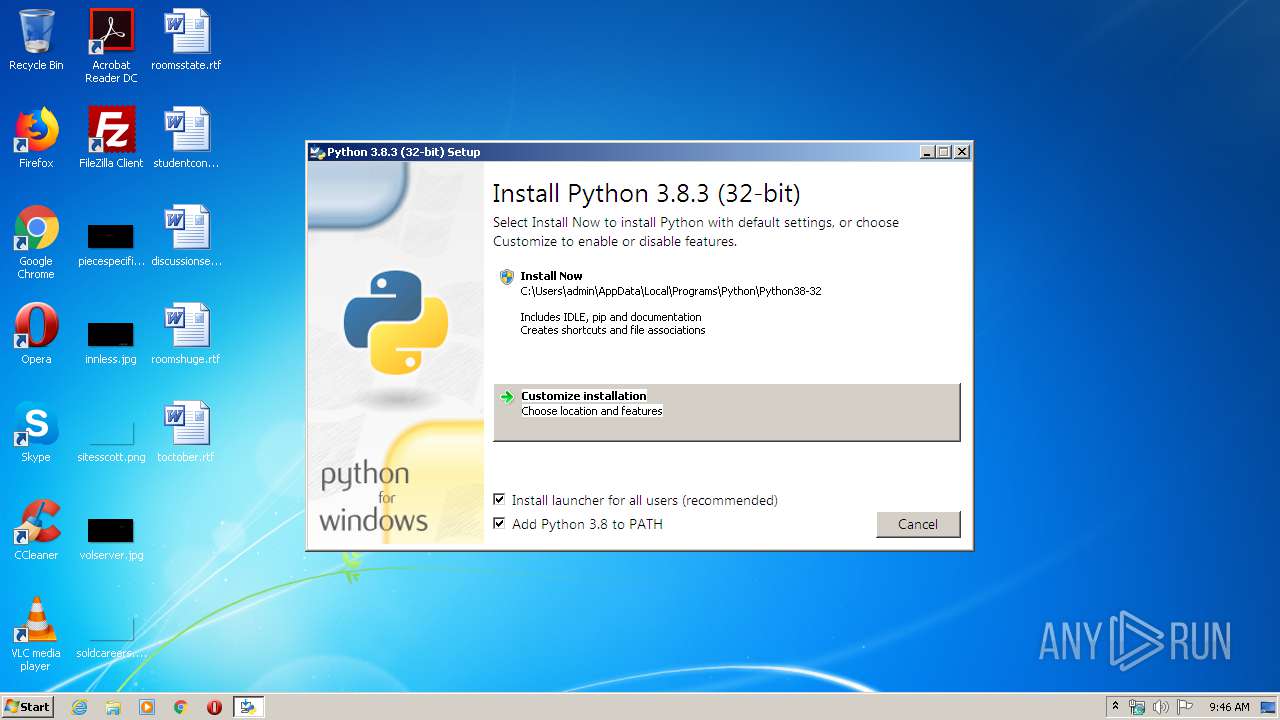
Task: Launch CCleaner desktop shortcut
Action: 36,530
